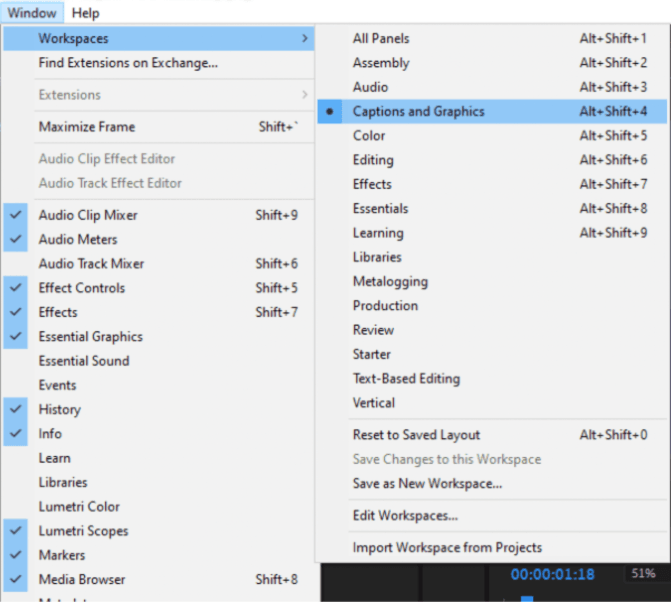
Task: Select Captions and Graphics workspace
Action: point(418,111)
